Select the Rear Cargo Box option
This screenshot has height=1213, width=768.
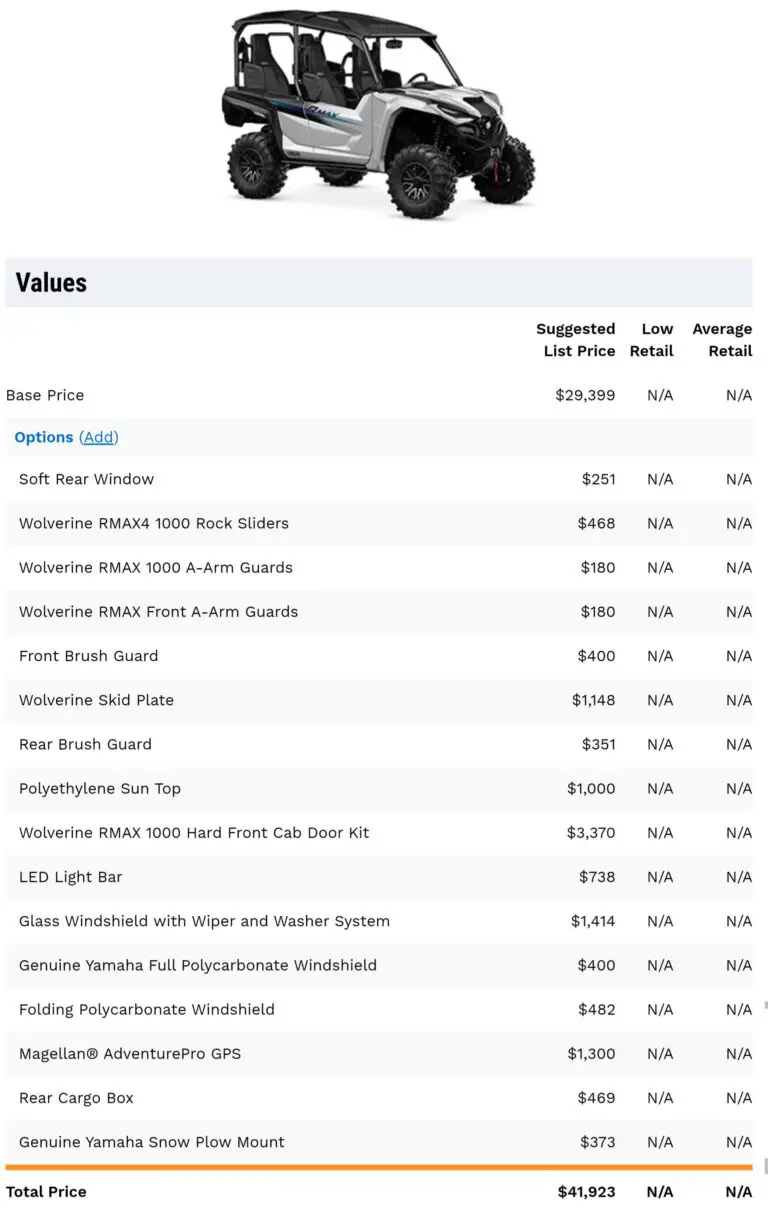point(75,1097)
